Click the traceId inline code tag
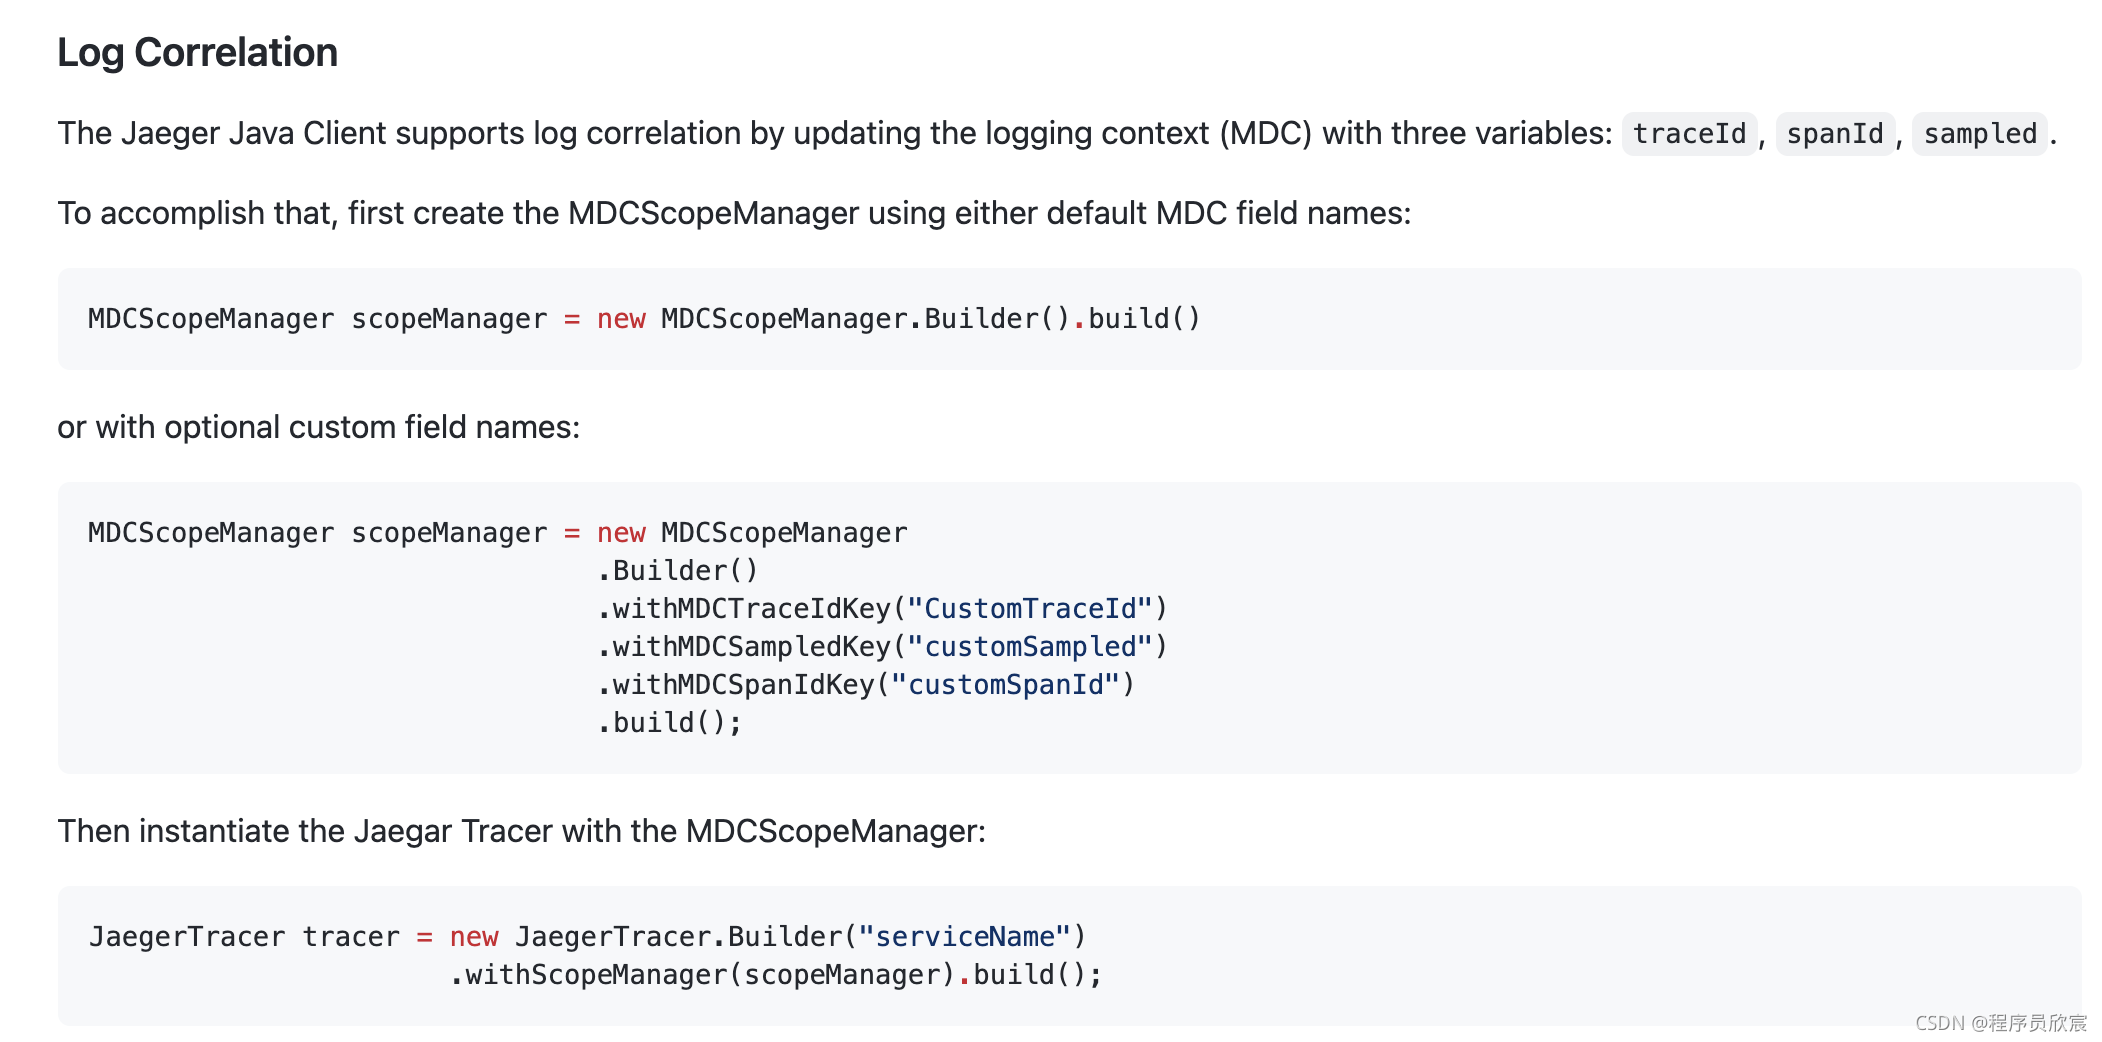This screenshot has width=2102, height=1042. click(1689, 134)
